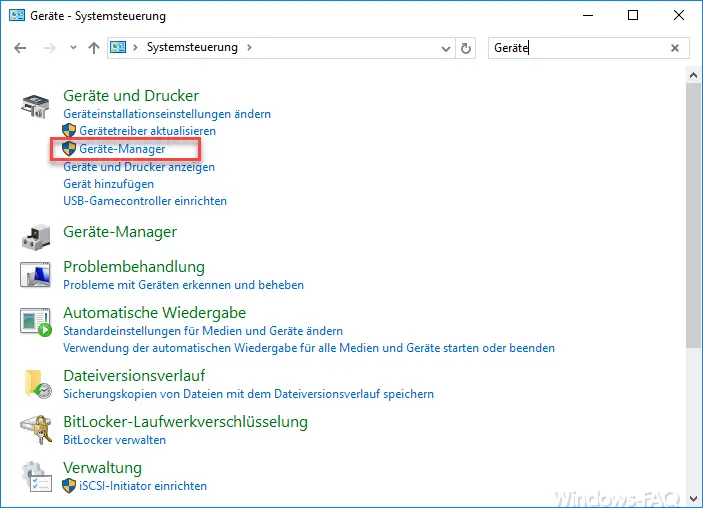Click the forward navigation arrow
Screen dimensions: 703x508
[x=50, y=48]
